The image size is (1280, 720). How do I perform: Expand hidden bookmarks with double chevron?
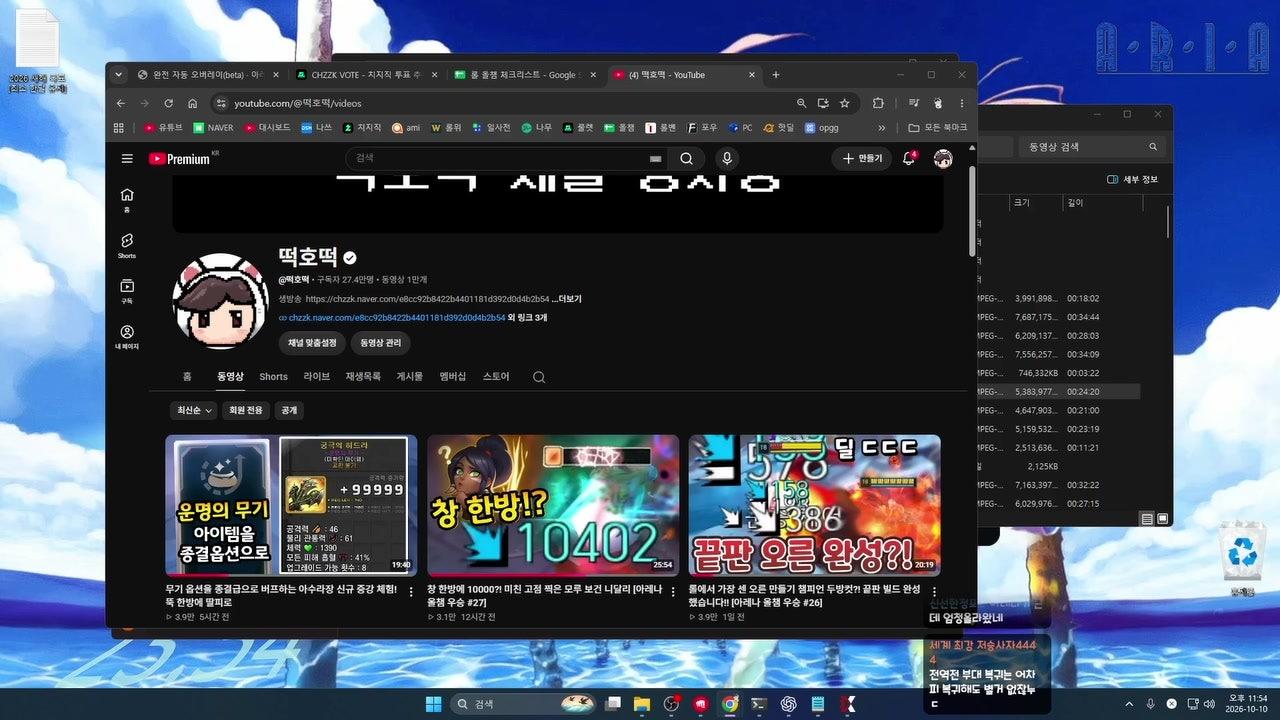click(881, 128)
